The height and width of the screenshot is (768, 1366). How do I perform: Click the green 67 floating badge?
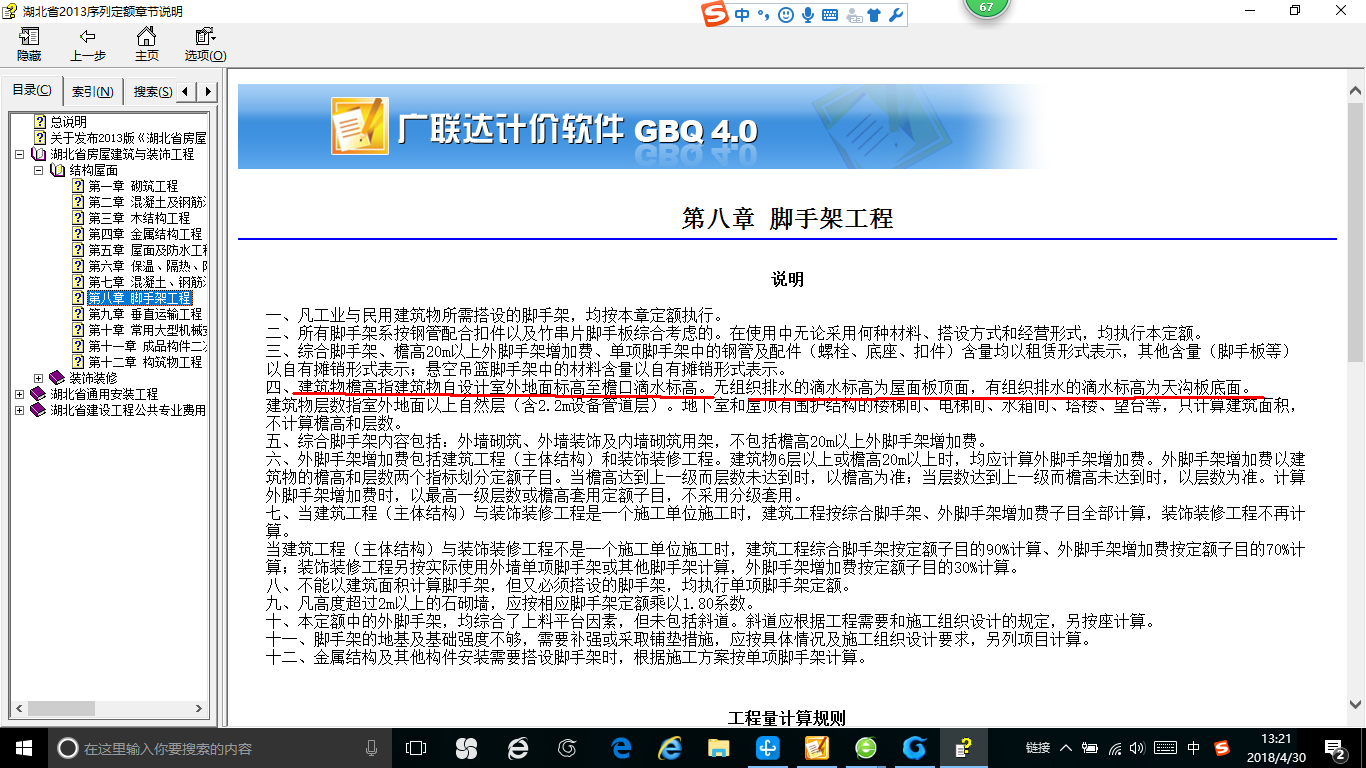pyautogui.click(x=987, y=8)
